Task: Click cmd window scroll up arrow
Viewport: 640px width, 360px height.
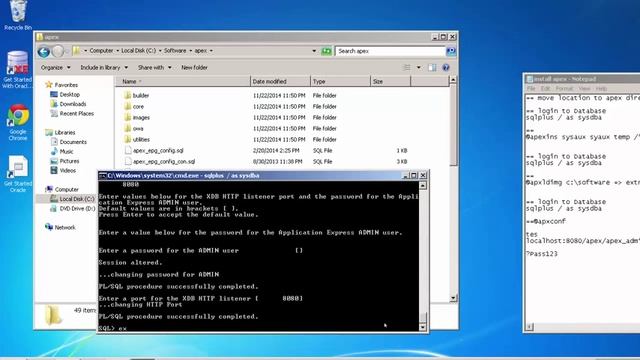Action: click(423, 185)
